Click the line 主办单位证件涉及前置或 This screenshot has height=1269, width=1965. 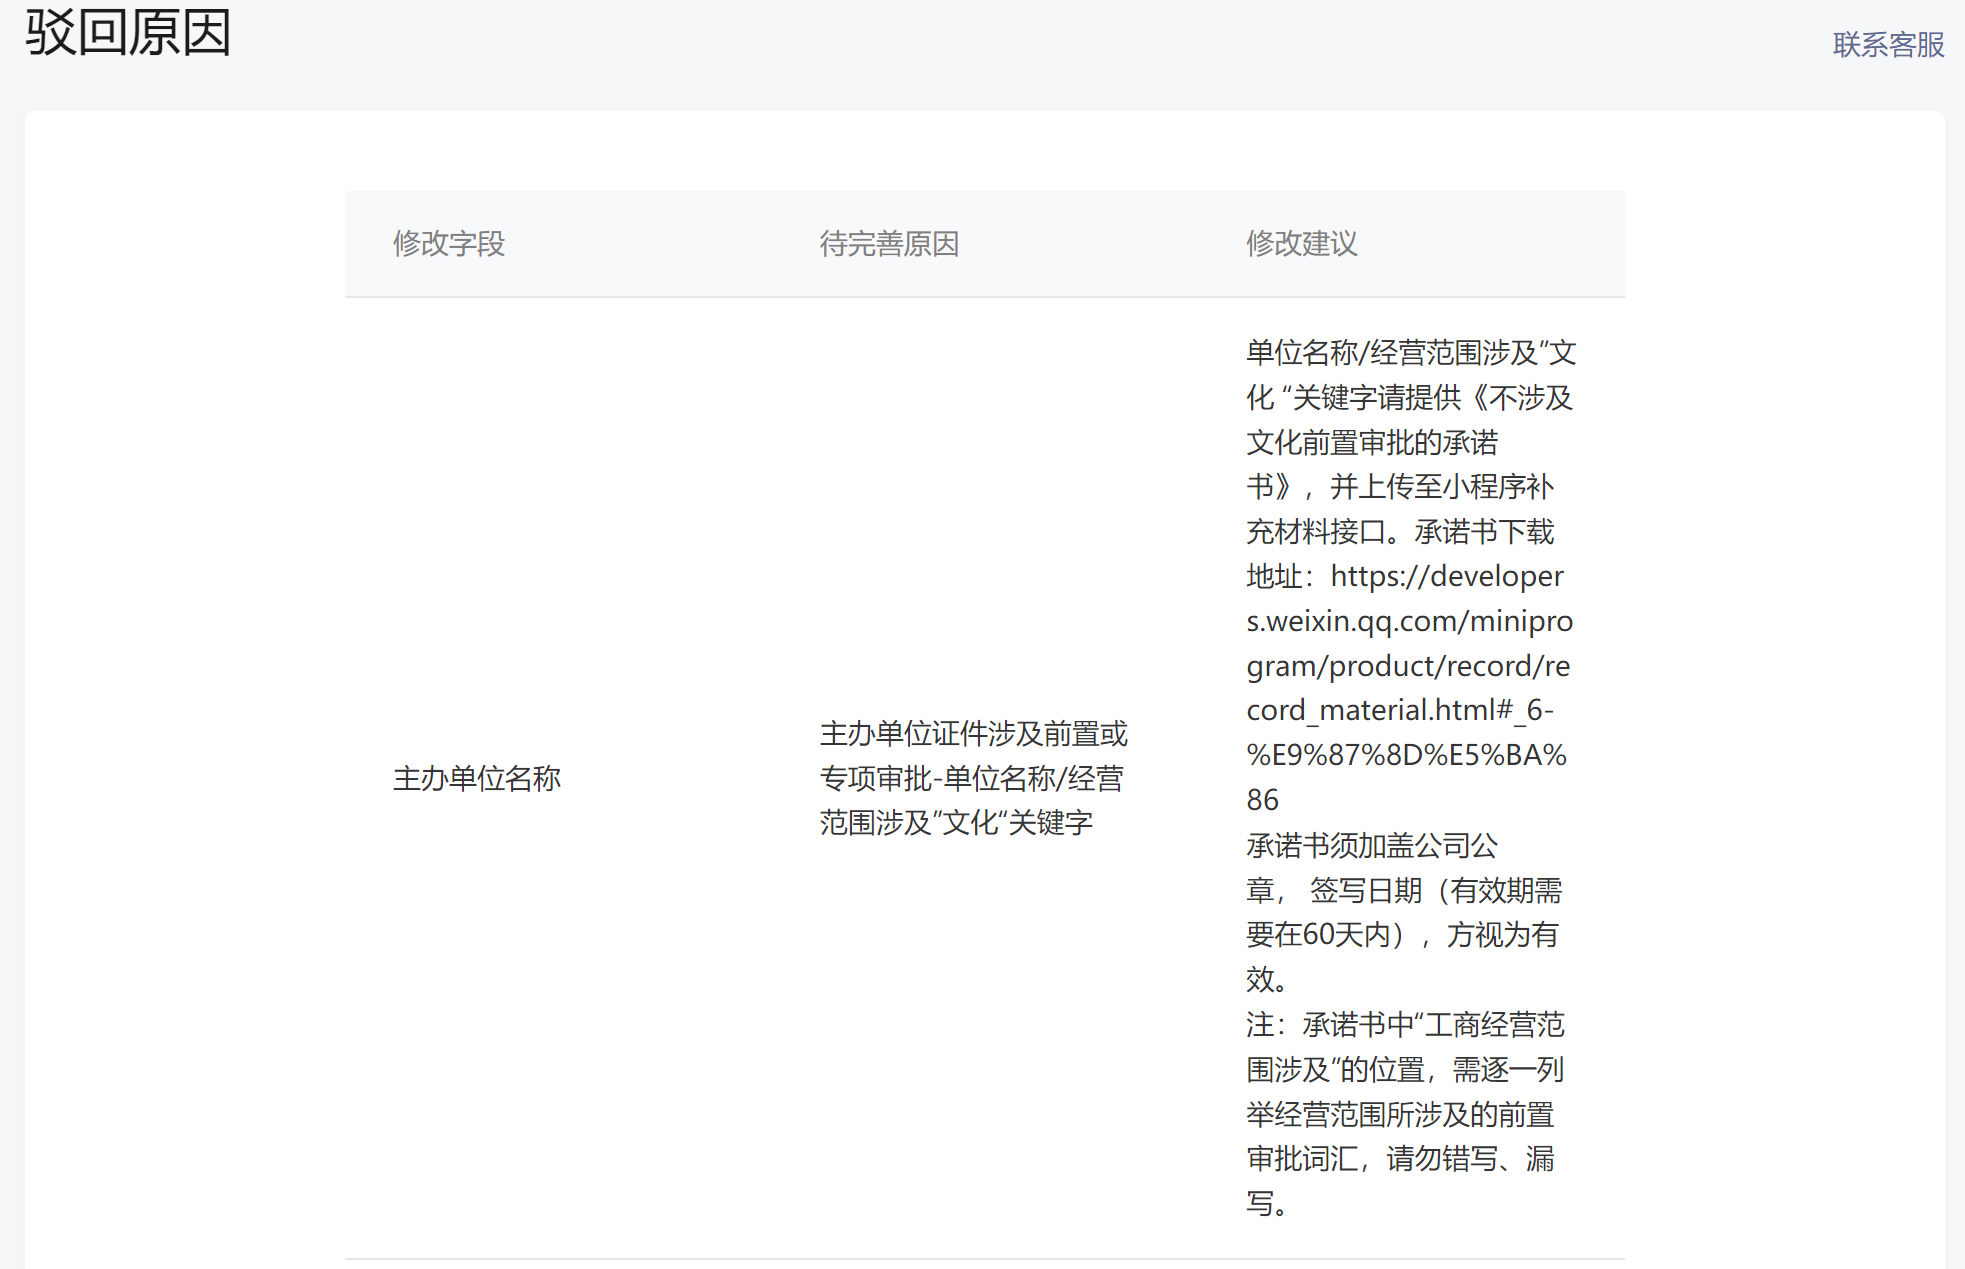pyautogui.click(x=972, y=734)
